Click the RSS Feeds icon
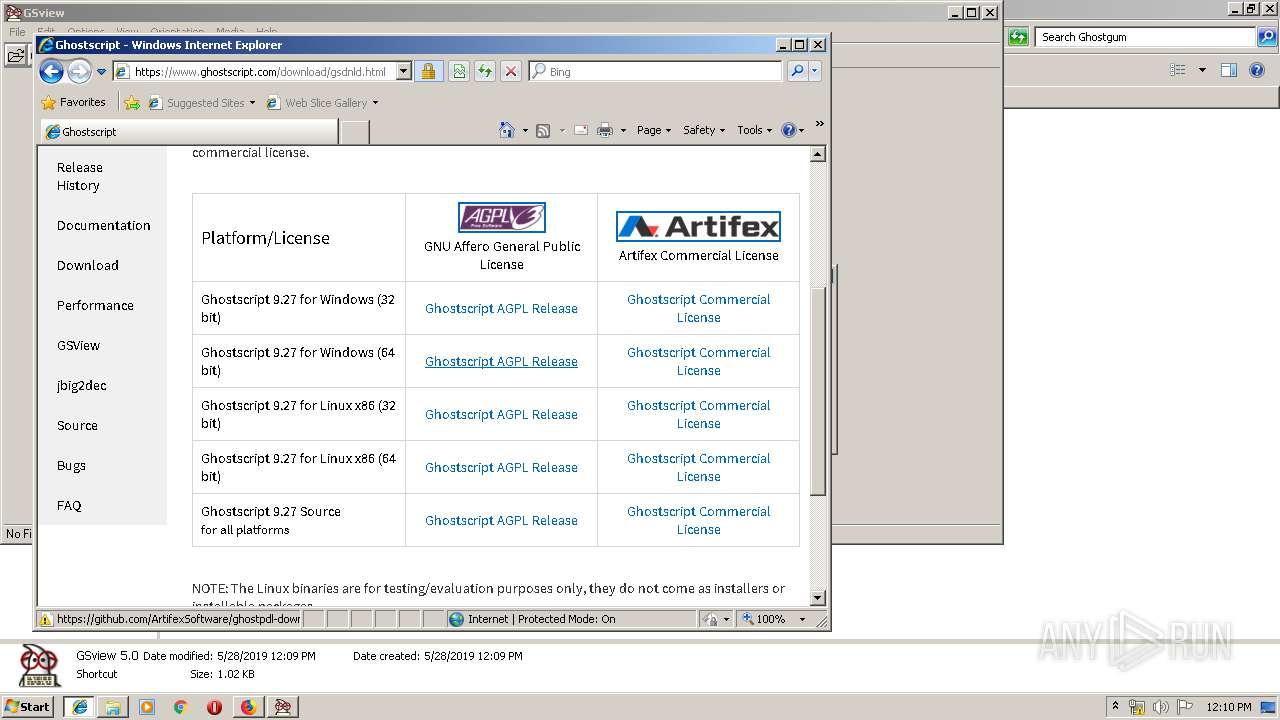 [543, 130]
